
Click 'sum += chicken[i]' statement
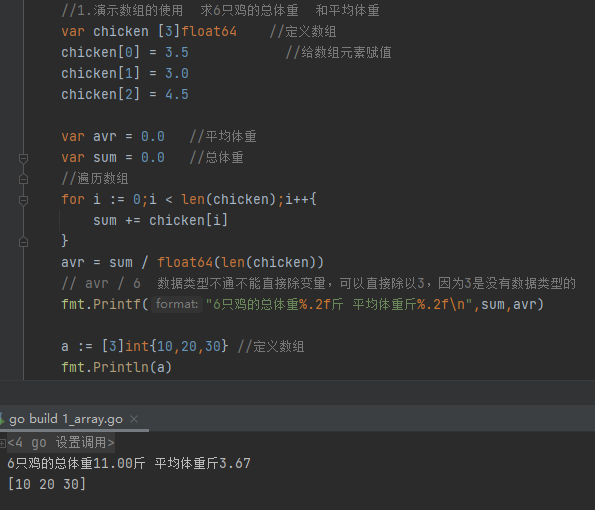coord(161,220)
